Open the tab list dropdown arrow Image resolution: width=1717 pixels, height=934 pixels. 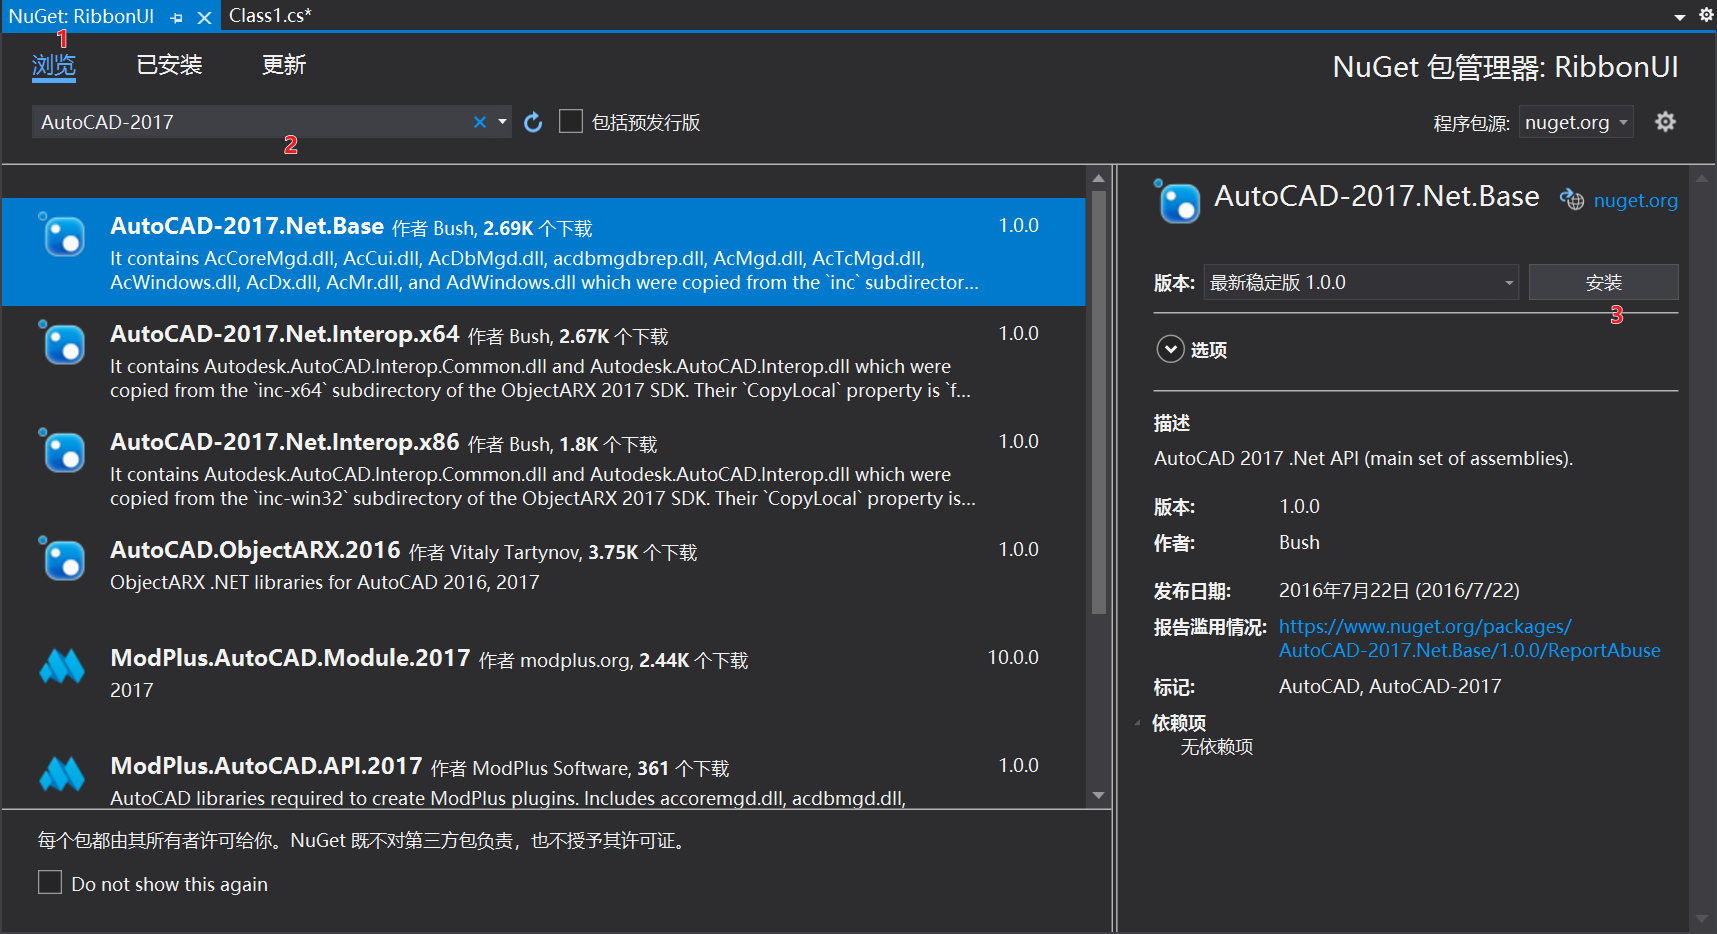[x=1679, y=17]
